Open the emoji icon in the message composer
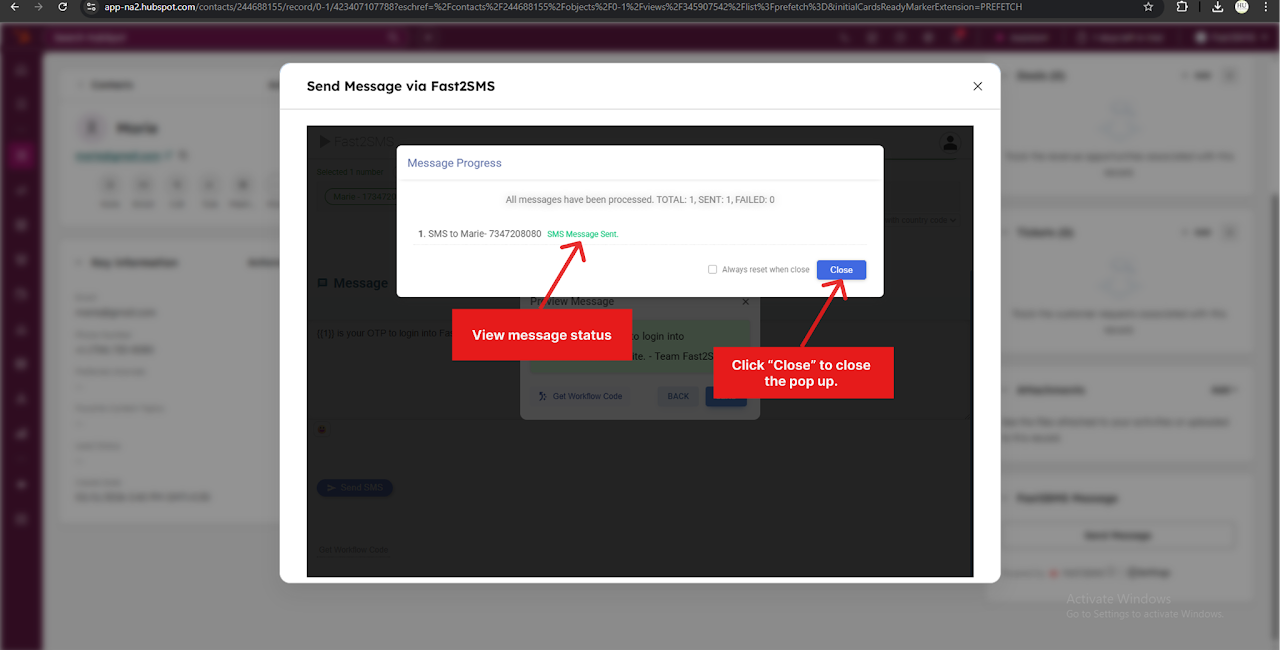Image resolution: width=1280 pixels, height=650 pixels. tap(321, 429)
